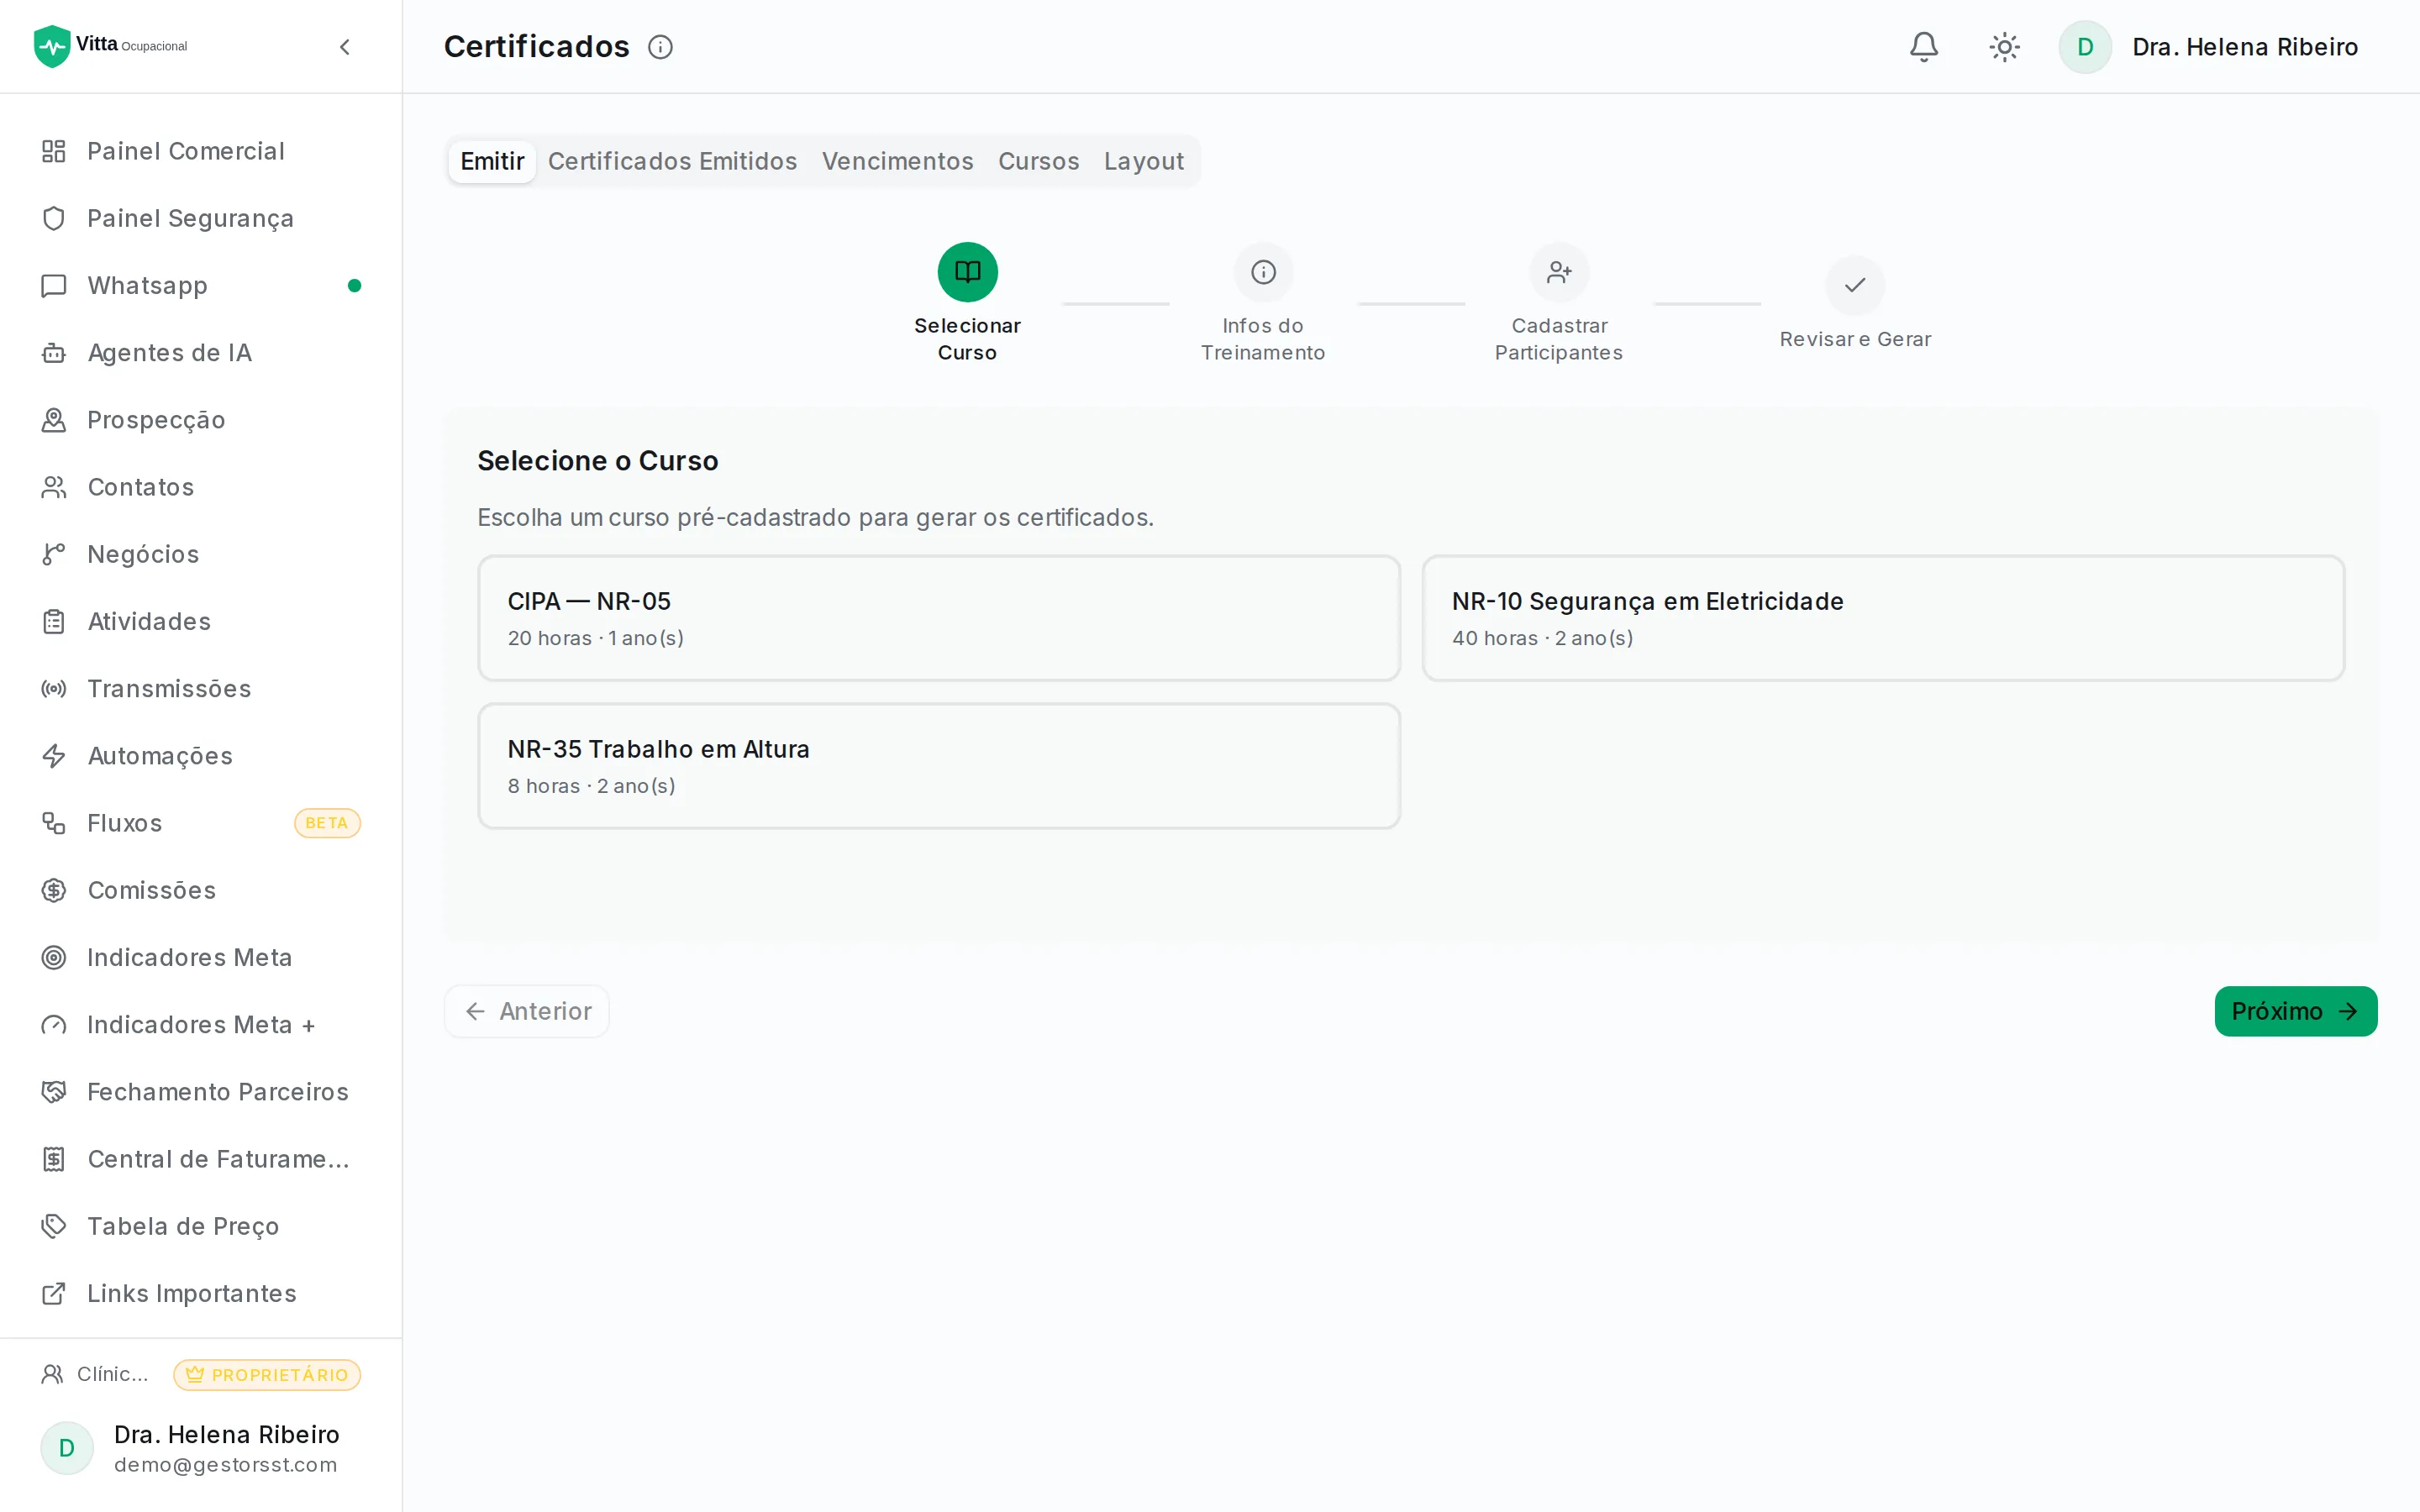Click the Cadastrar Participantes step icon

(x=1559, y=272)
